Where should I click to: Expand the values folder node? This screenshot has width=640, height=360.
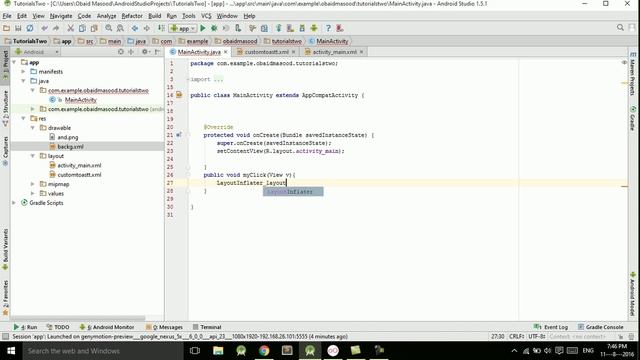tap(33, 194)
